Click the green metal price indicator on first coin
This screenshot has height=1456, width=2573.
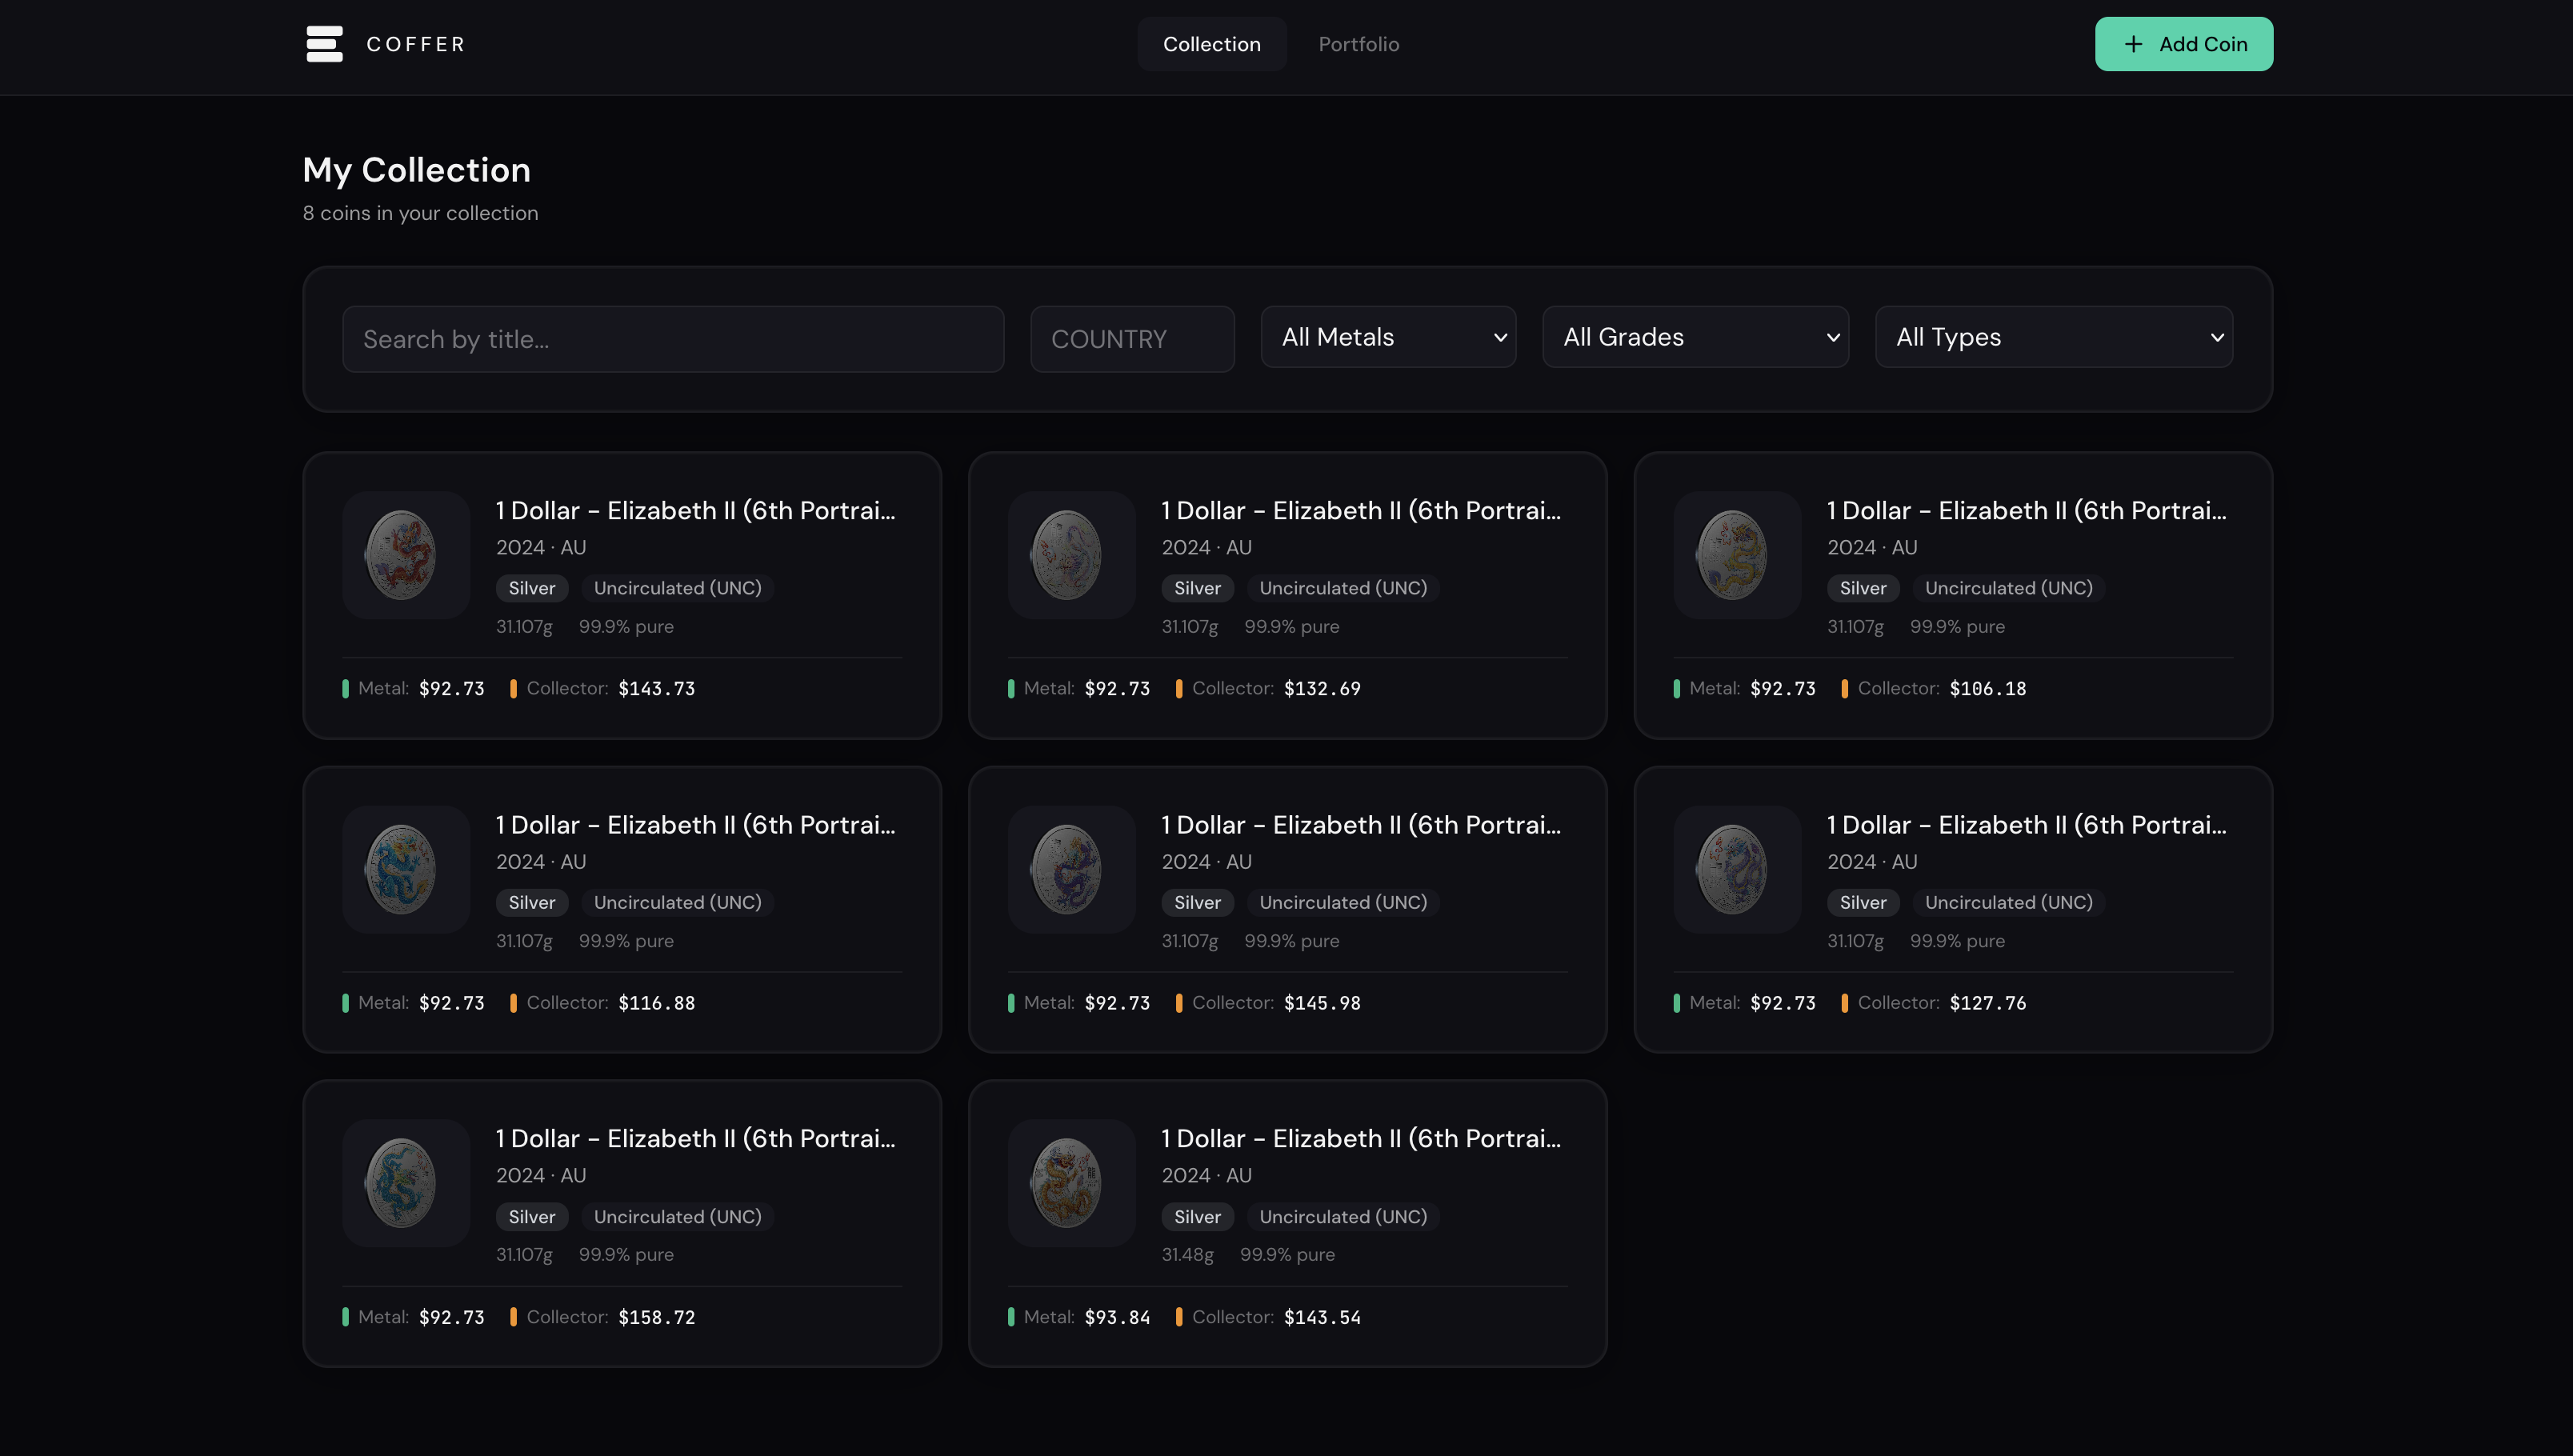click(346, 688)
